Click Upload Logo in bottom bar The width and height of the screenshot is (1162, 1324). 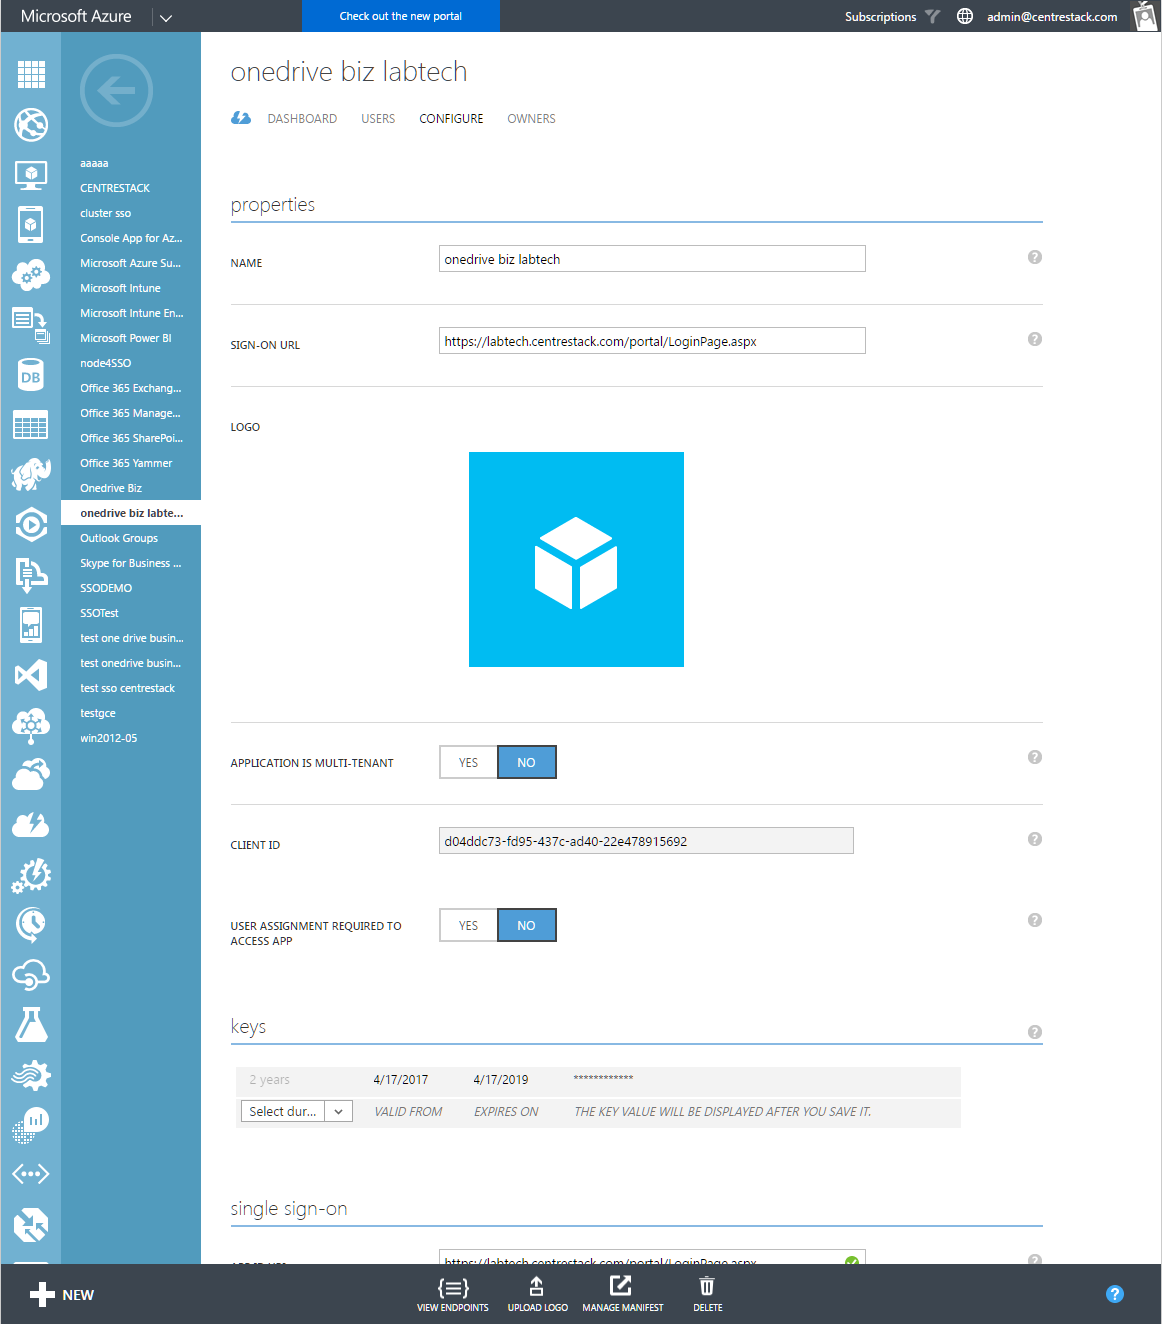click(537, 1294)
